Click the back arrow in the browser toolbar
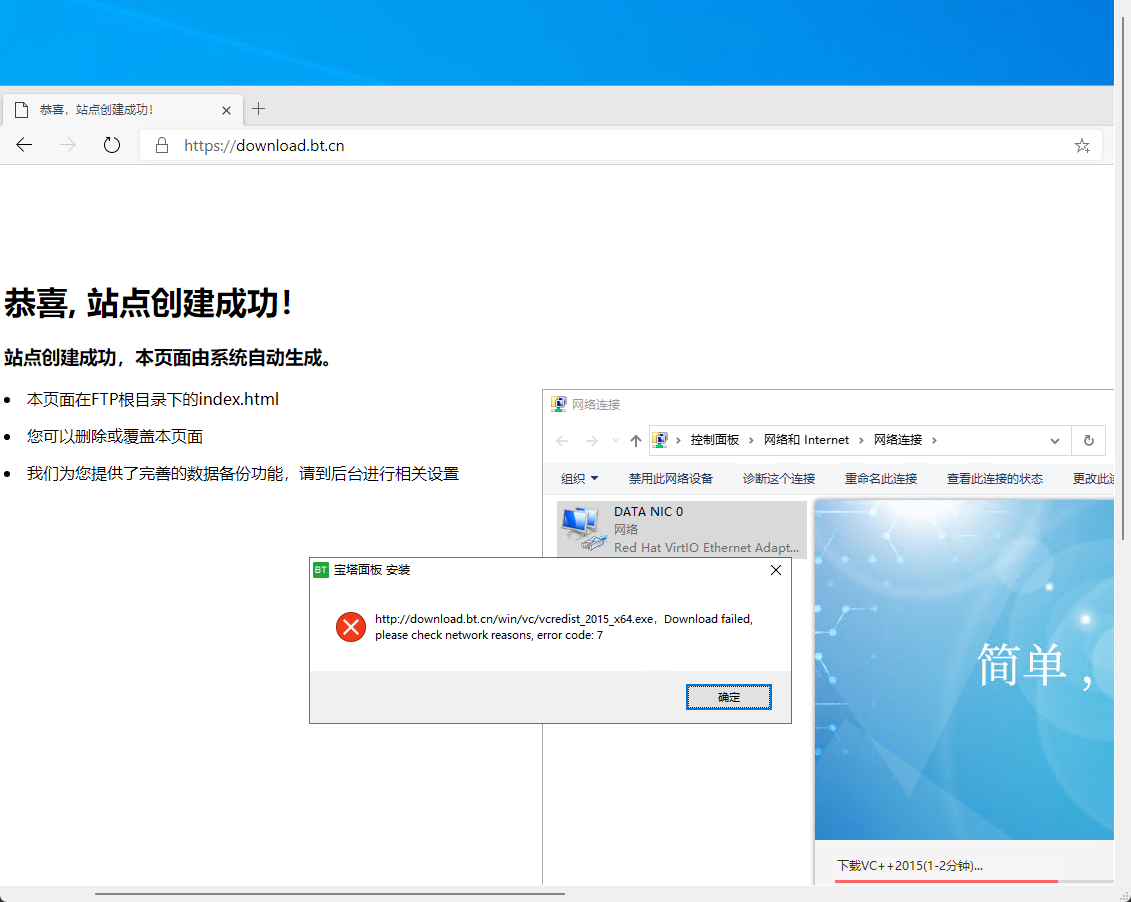 point(24,145)
